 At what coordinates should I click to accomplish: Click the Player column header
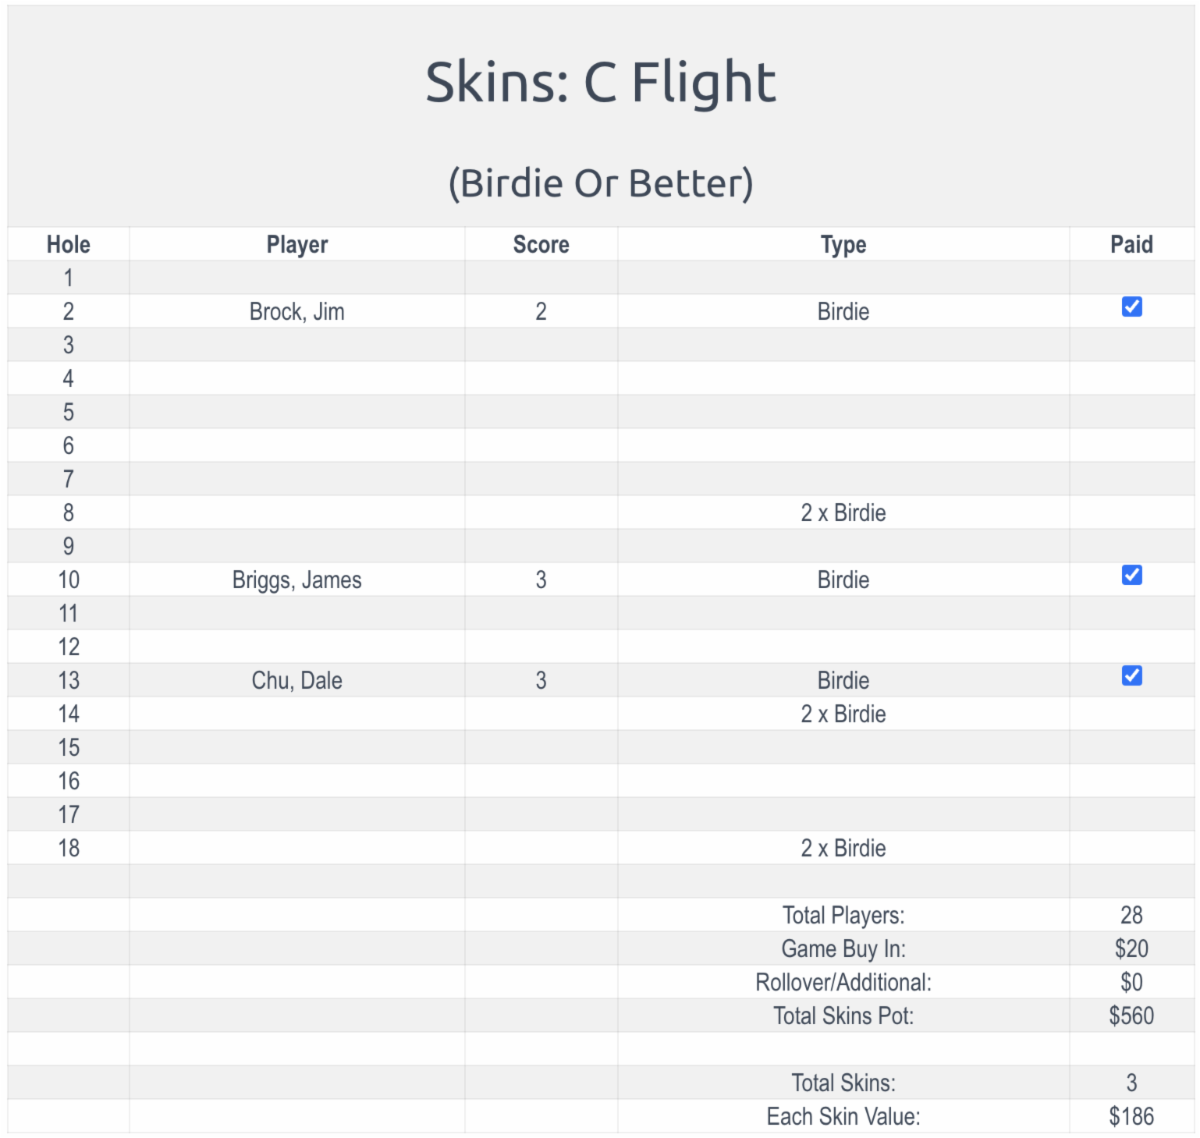(x=297, y=245)
